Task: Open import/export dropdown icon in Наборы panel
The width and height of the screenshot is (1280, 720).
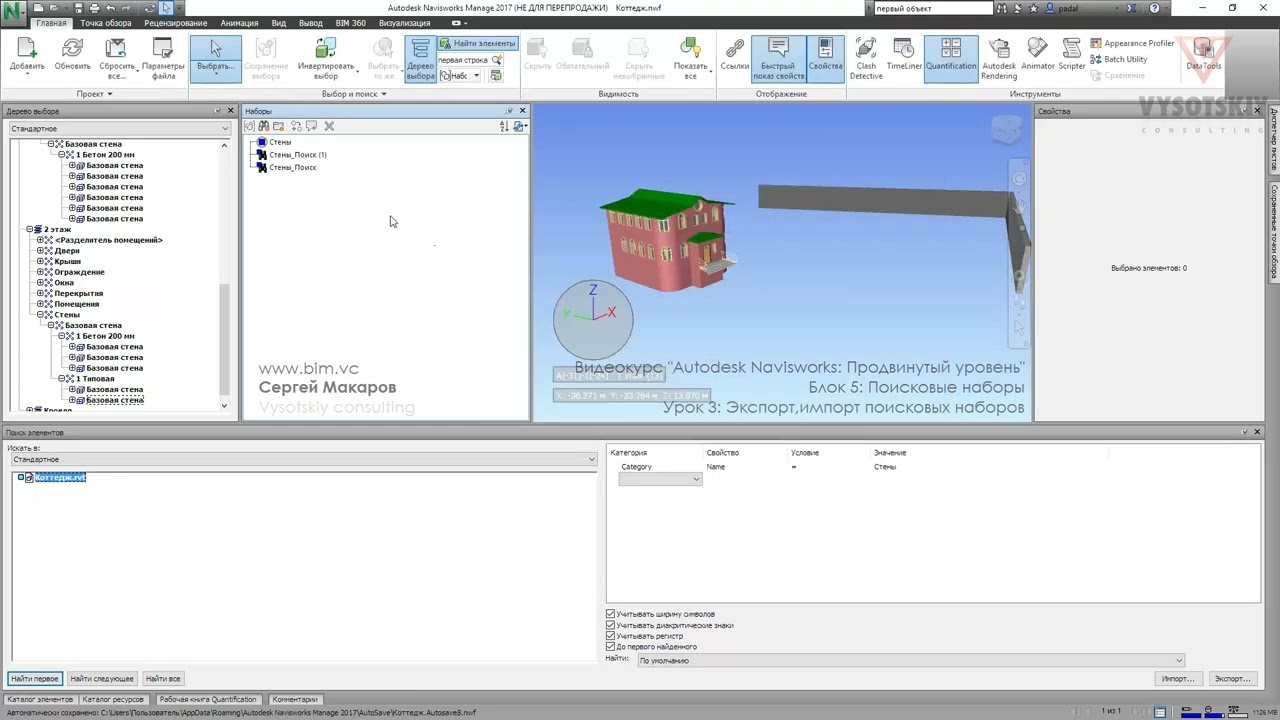Action: coord(519,126)
